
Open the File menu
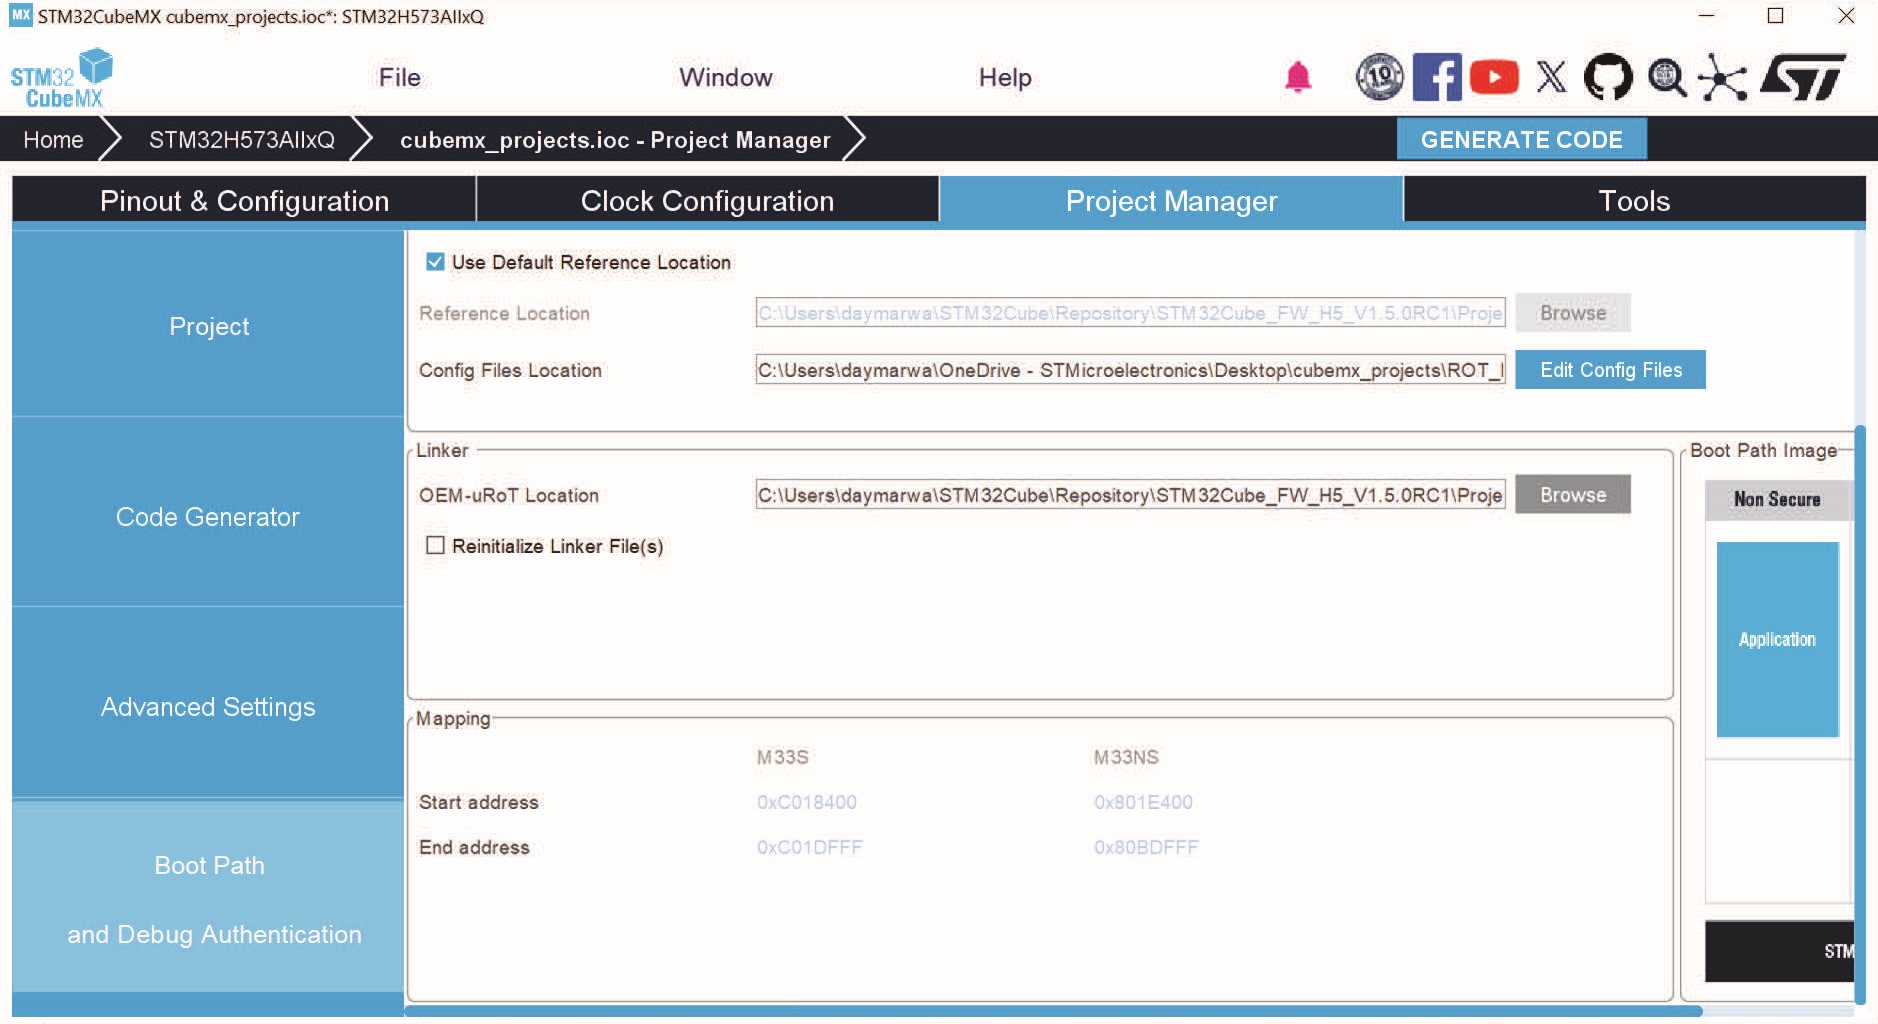tap(400, 77)
